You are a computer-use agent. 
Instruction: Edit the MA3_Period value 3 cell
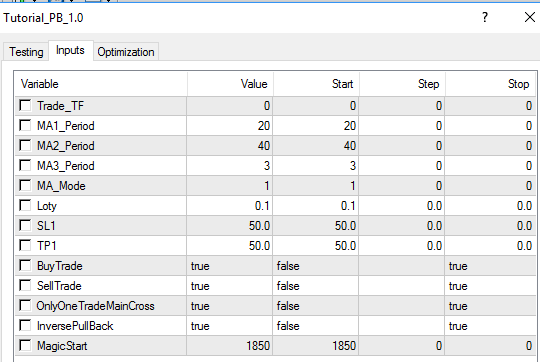pos(230,166)
